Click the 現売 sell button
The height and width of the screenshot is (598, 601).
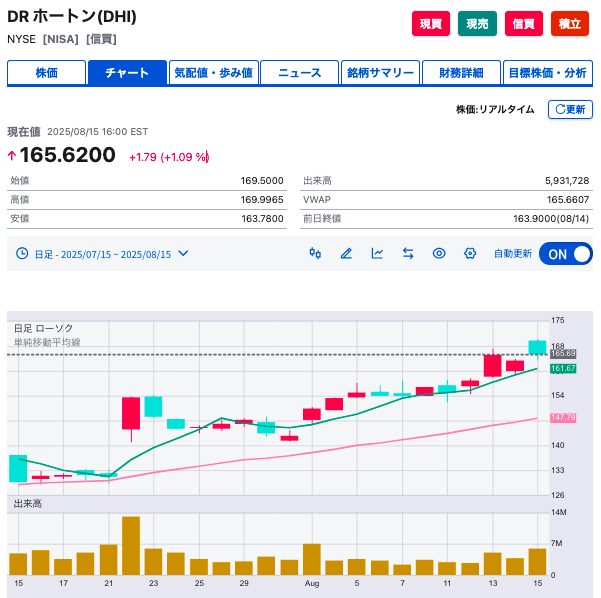tap(477, 24)
